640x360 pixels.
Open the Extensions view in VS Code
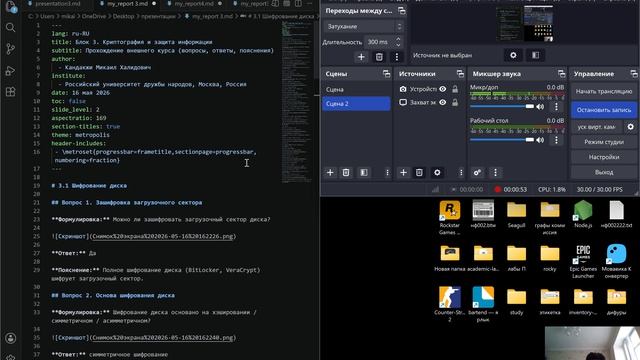tap(11, 92)
